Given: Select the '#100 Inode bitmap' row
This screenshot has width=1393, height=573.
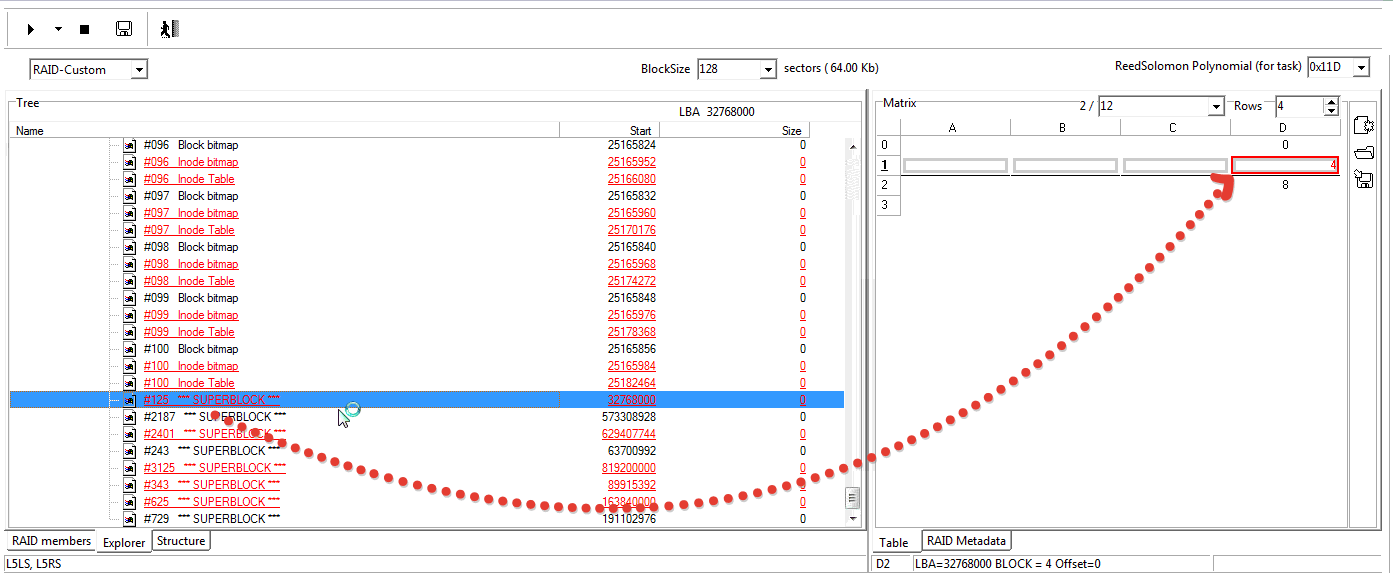Looking at the screenshot, I should pos(427,366).
